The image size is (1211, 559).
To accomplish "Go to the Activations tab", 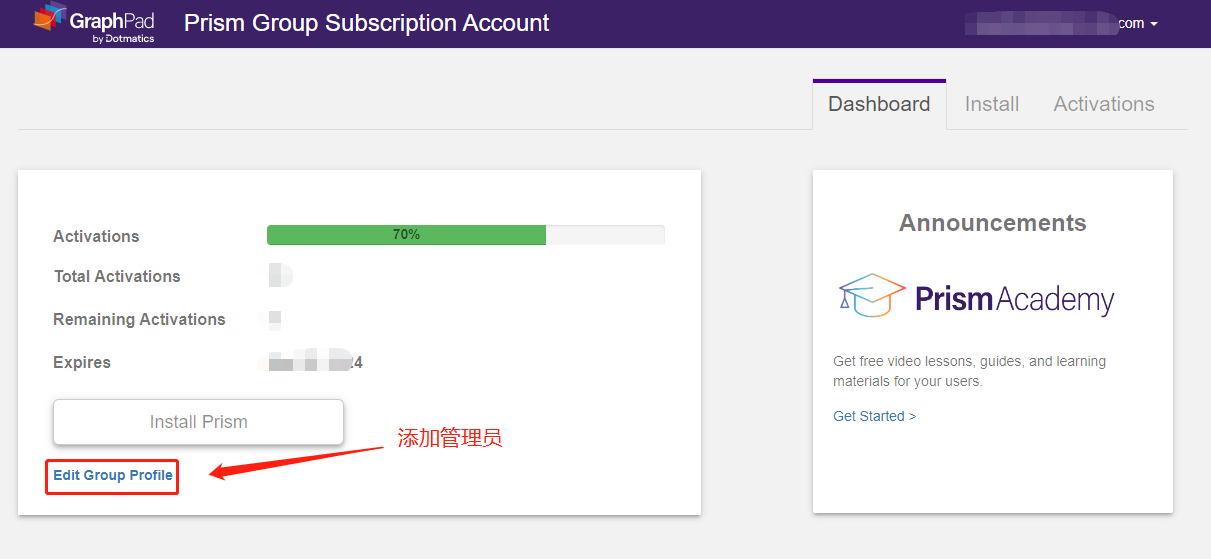I will pos(1104,104).
